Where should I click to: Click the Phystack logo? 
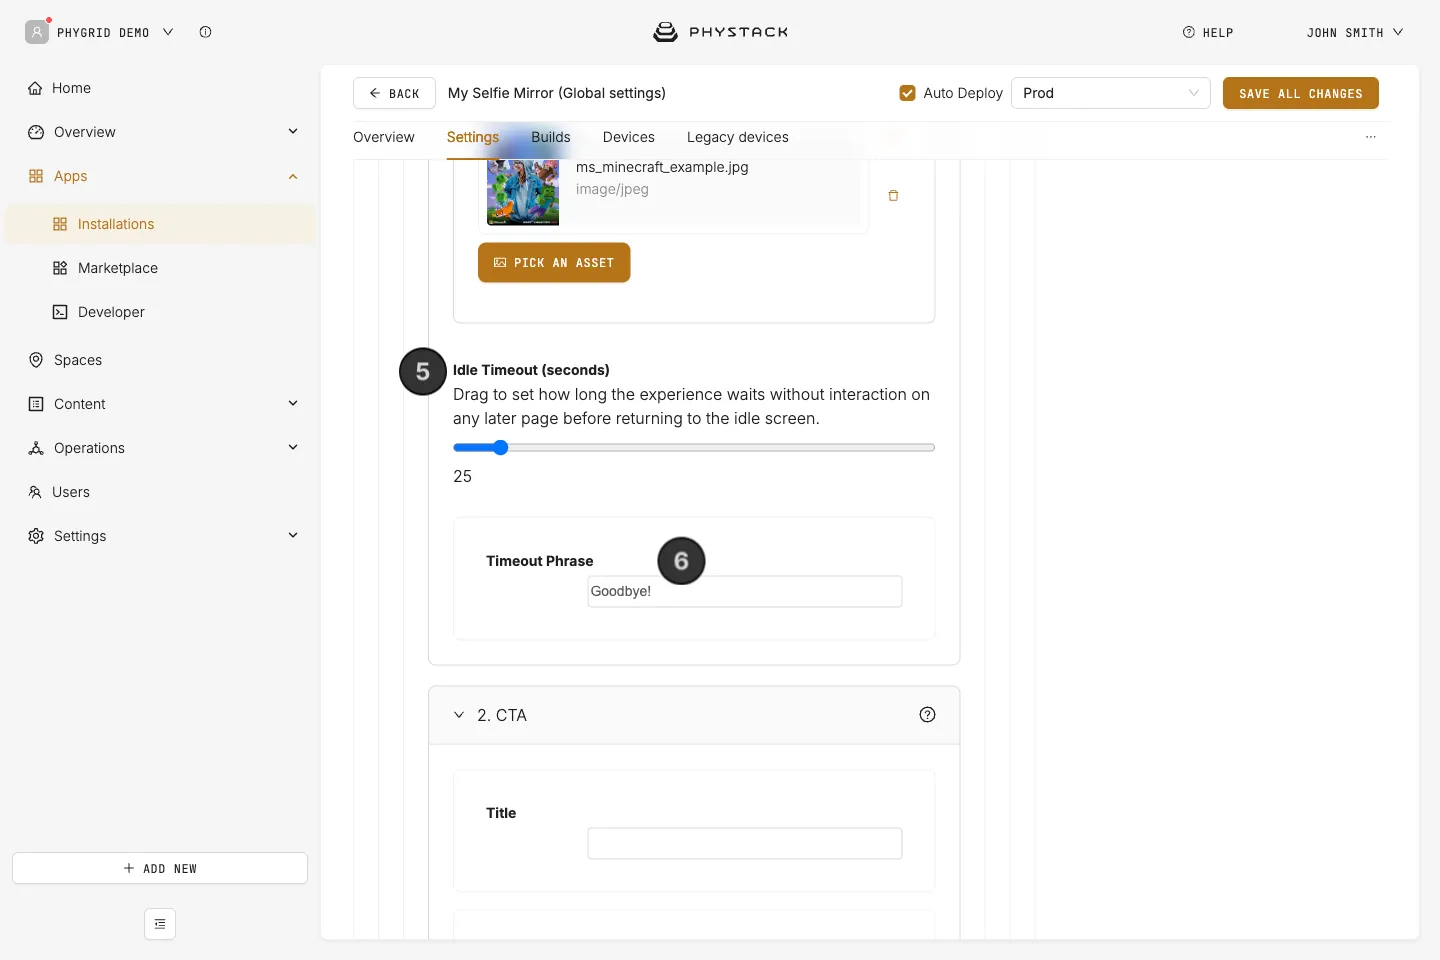[720, 32]
